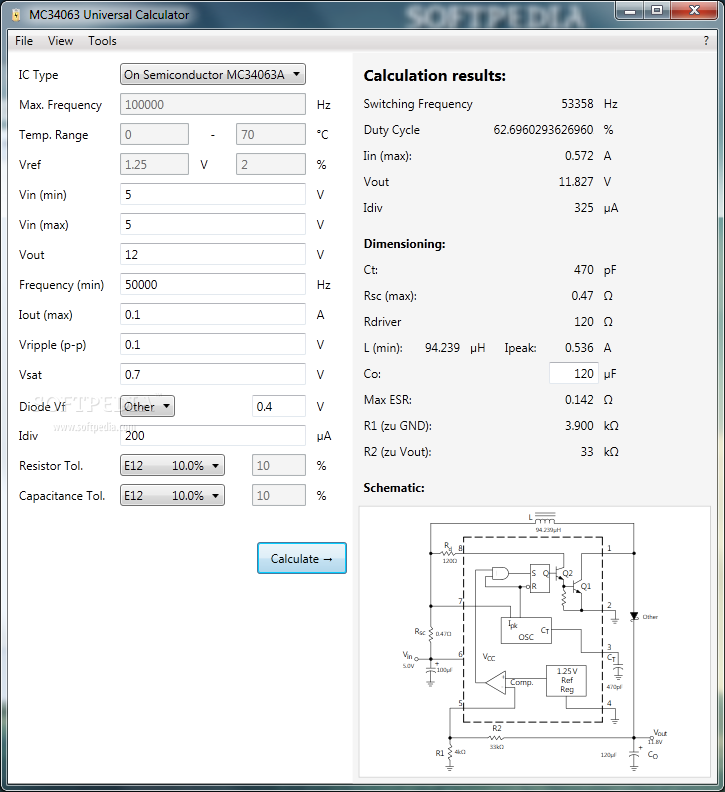Viewport: 725px width, 792px height.
Task: Click the Dimensioning heading
Action: coord(404,244)
